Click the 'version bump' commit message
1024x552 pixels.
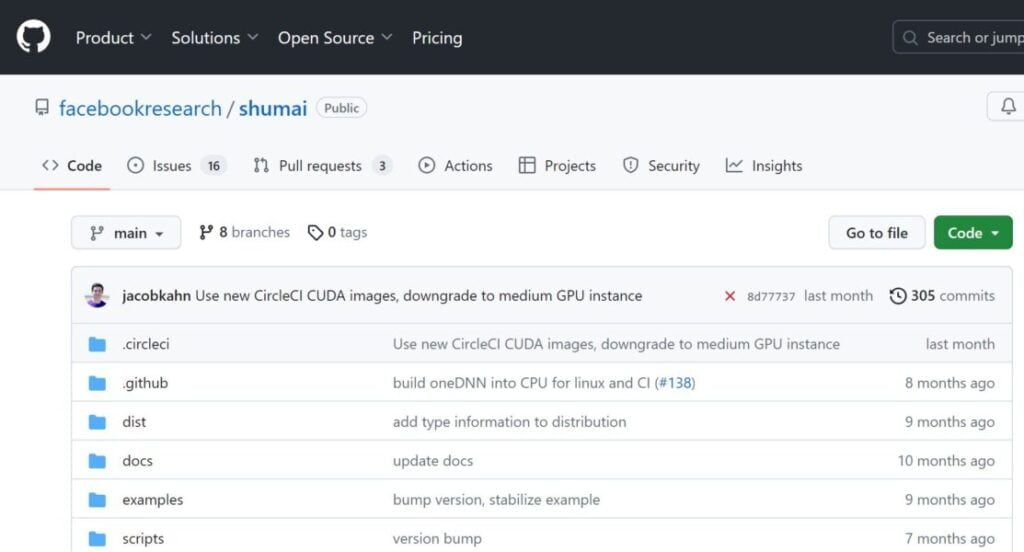[437, 539]
